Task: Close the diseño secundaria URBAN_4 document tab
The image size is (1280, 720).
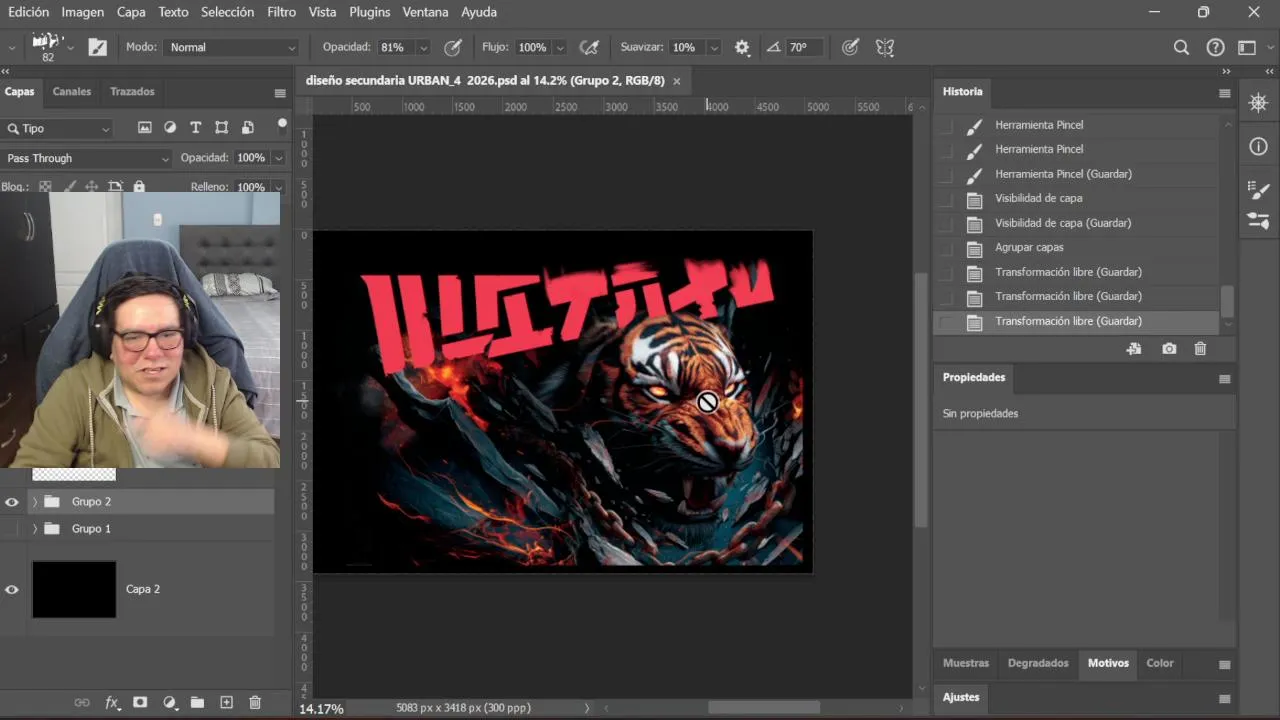Action: (x=677, y=80)
